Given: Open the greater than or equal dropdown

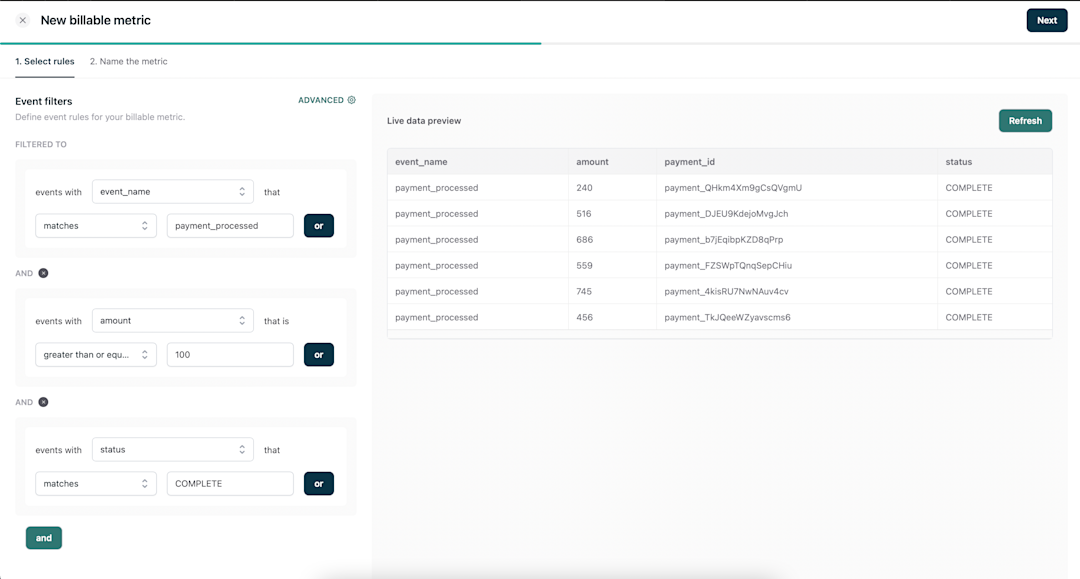Looking at the screenshot, I should (x=96, y=355).
